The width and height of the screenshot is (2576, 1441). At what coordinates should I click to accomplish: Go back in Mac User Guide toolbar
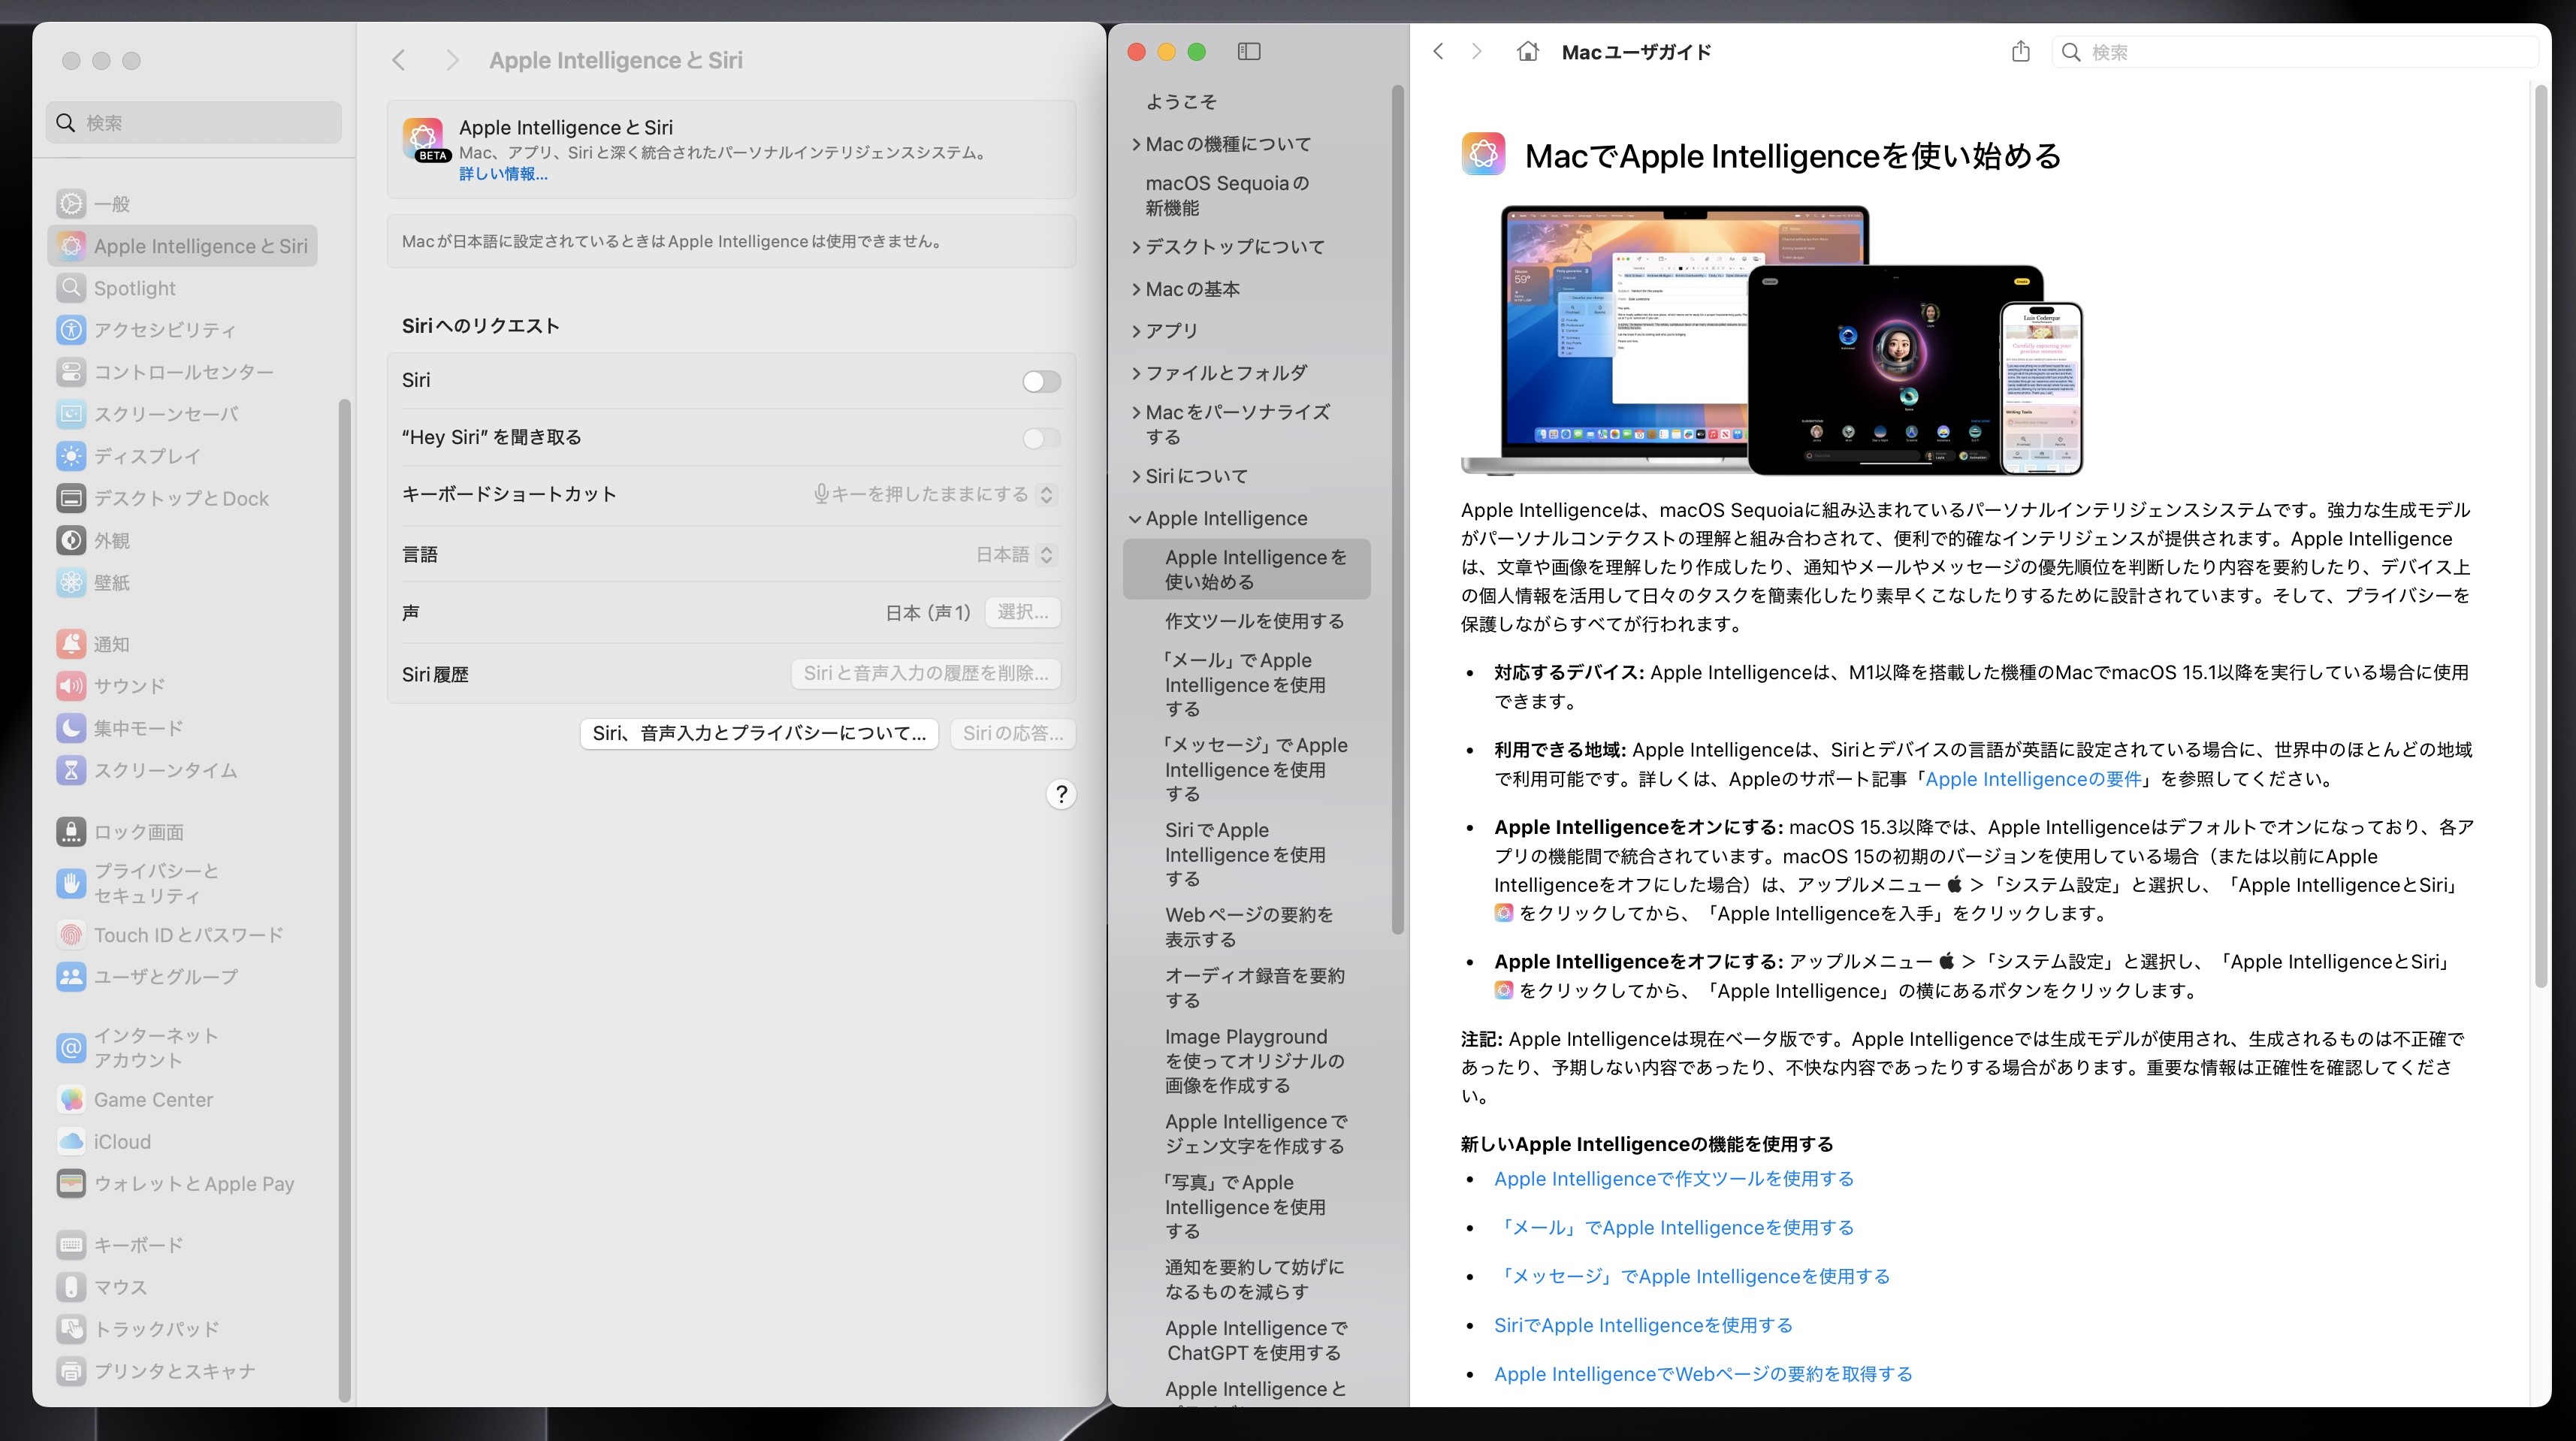pos(1438,52)
